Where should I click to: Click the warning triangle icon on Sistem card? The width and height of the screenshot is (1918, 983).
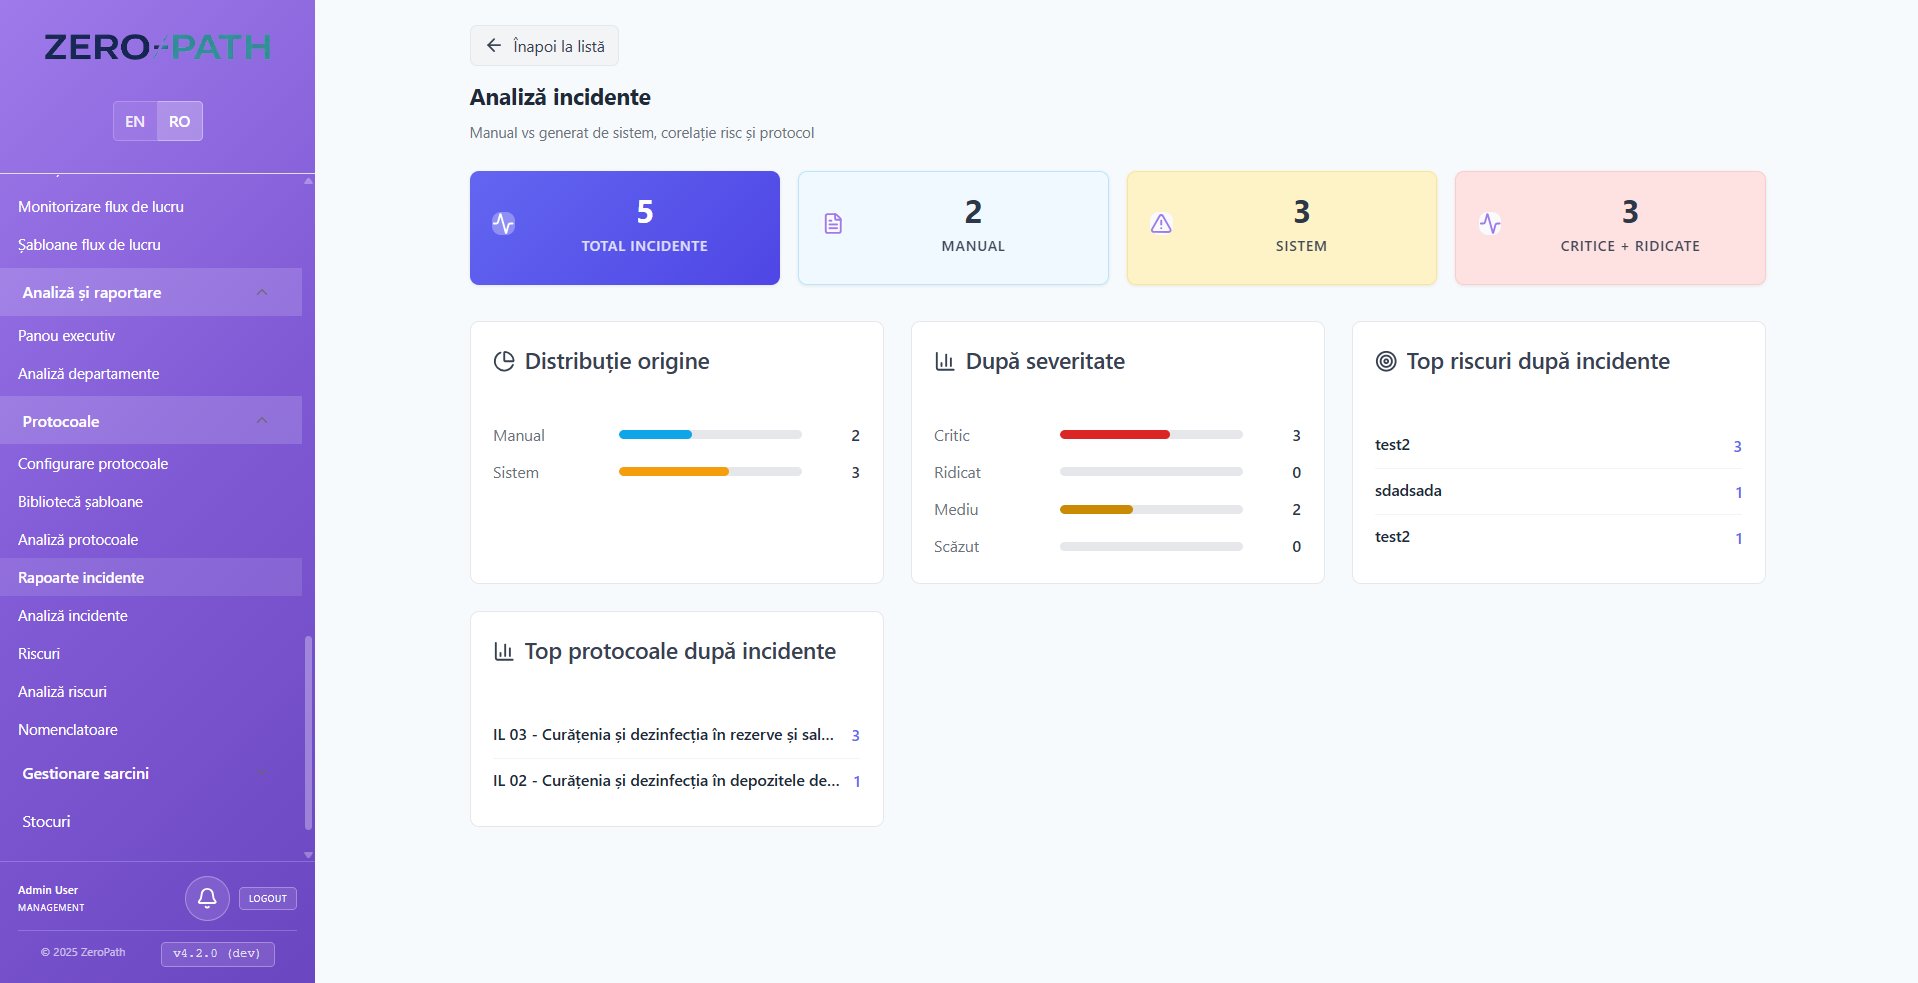coord(1161,224)
